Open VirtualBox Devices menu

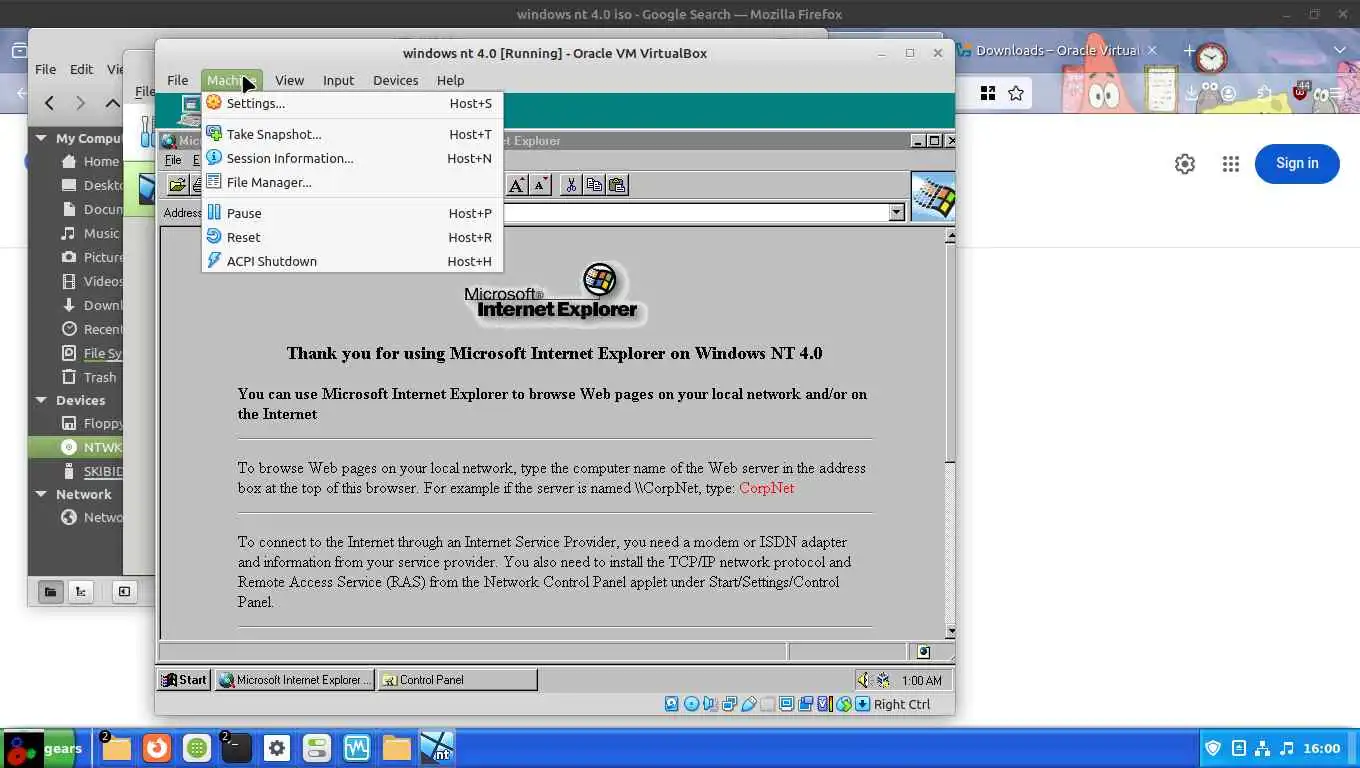point(395,80)
